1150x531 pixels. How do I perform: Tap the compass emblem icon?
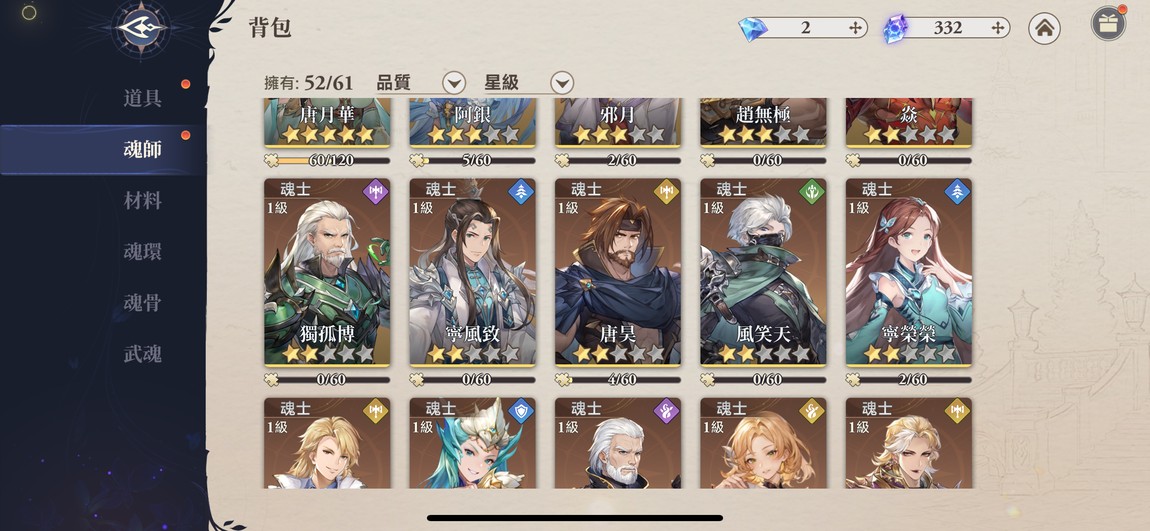point(142,29)
